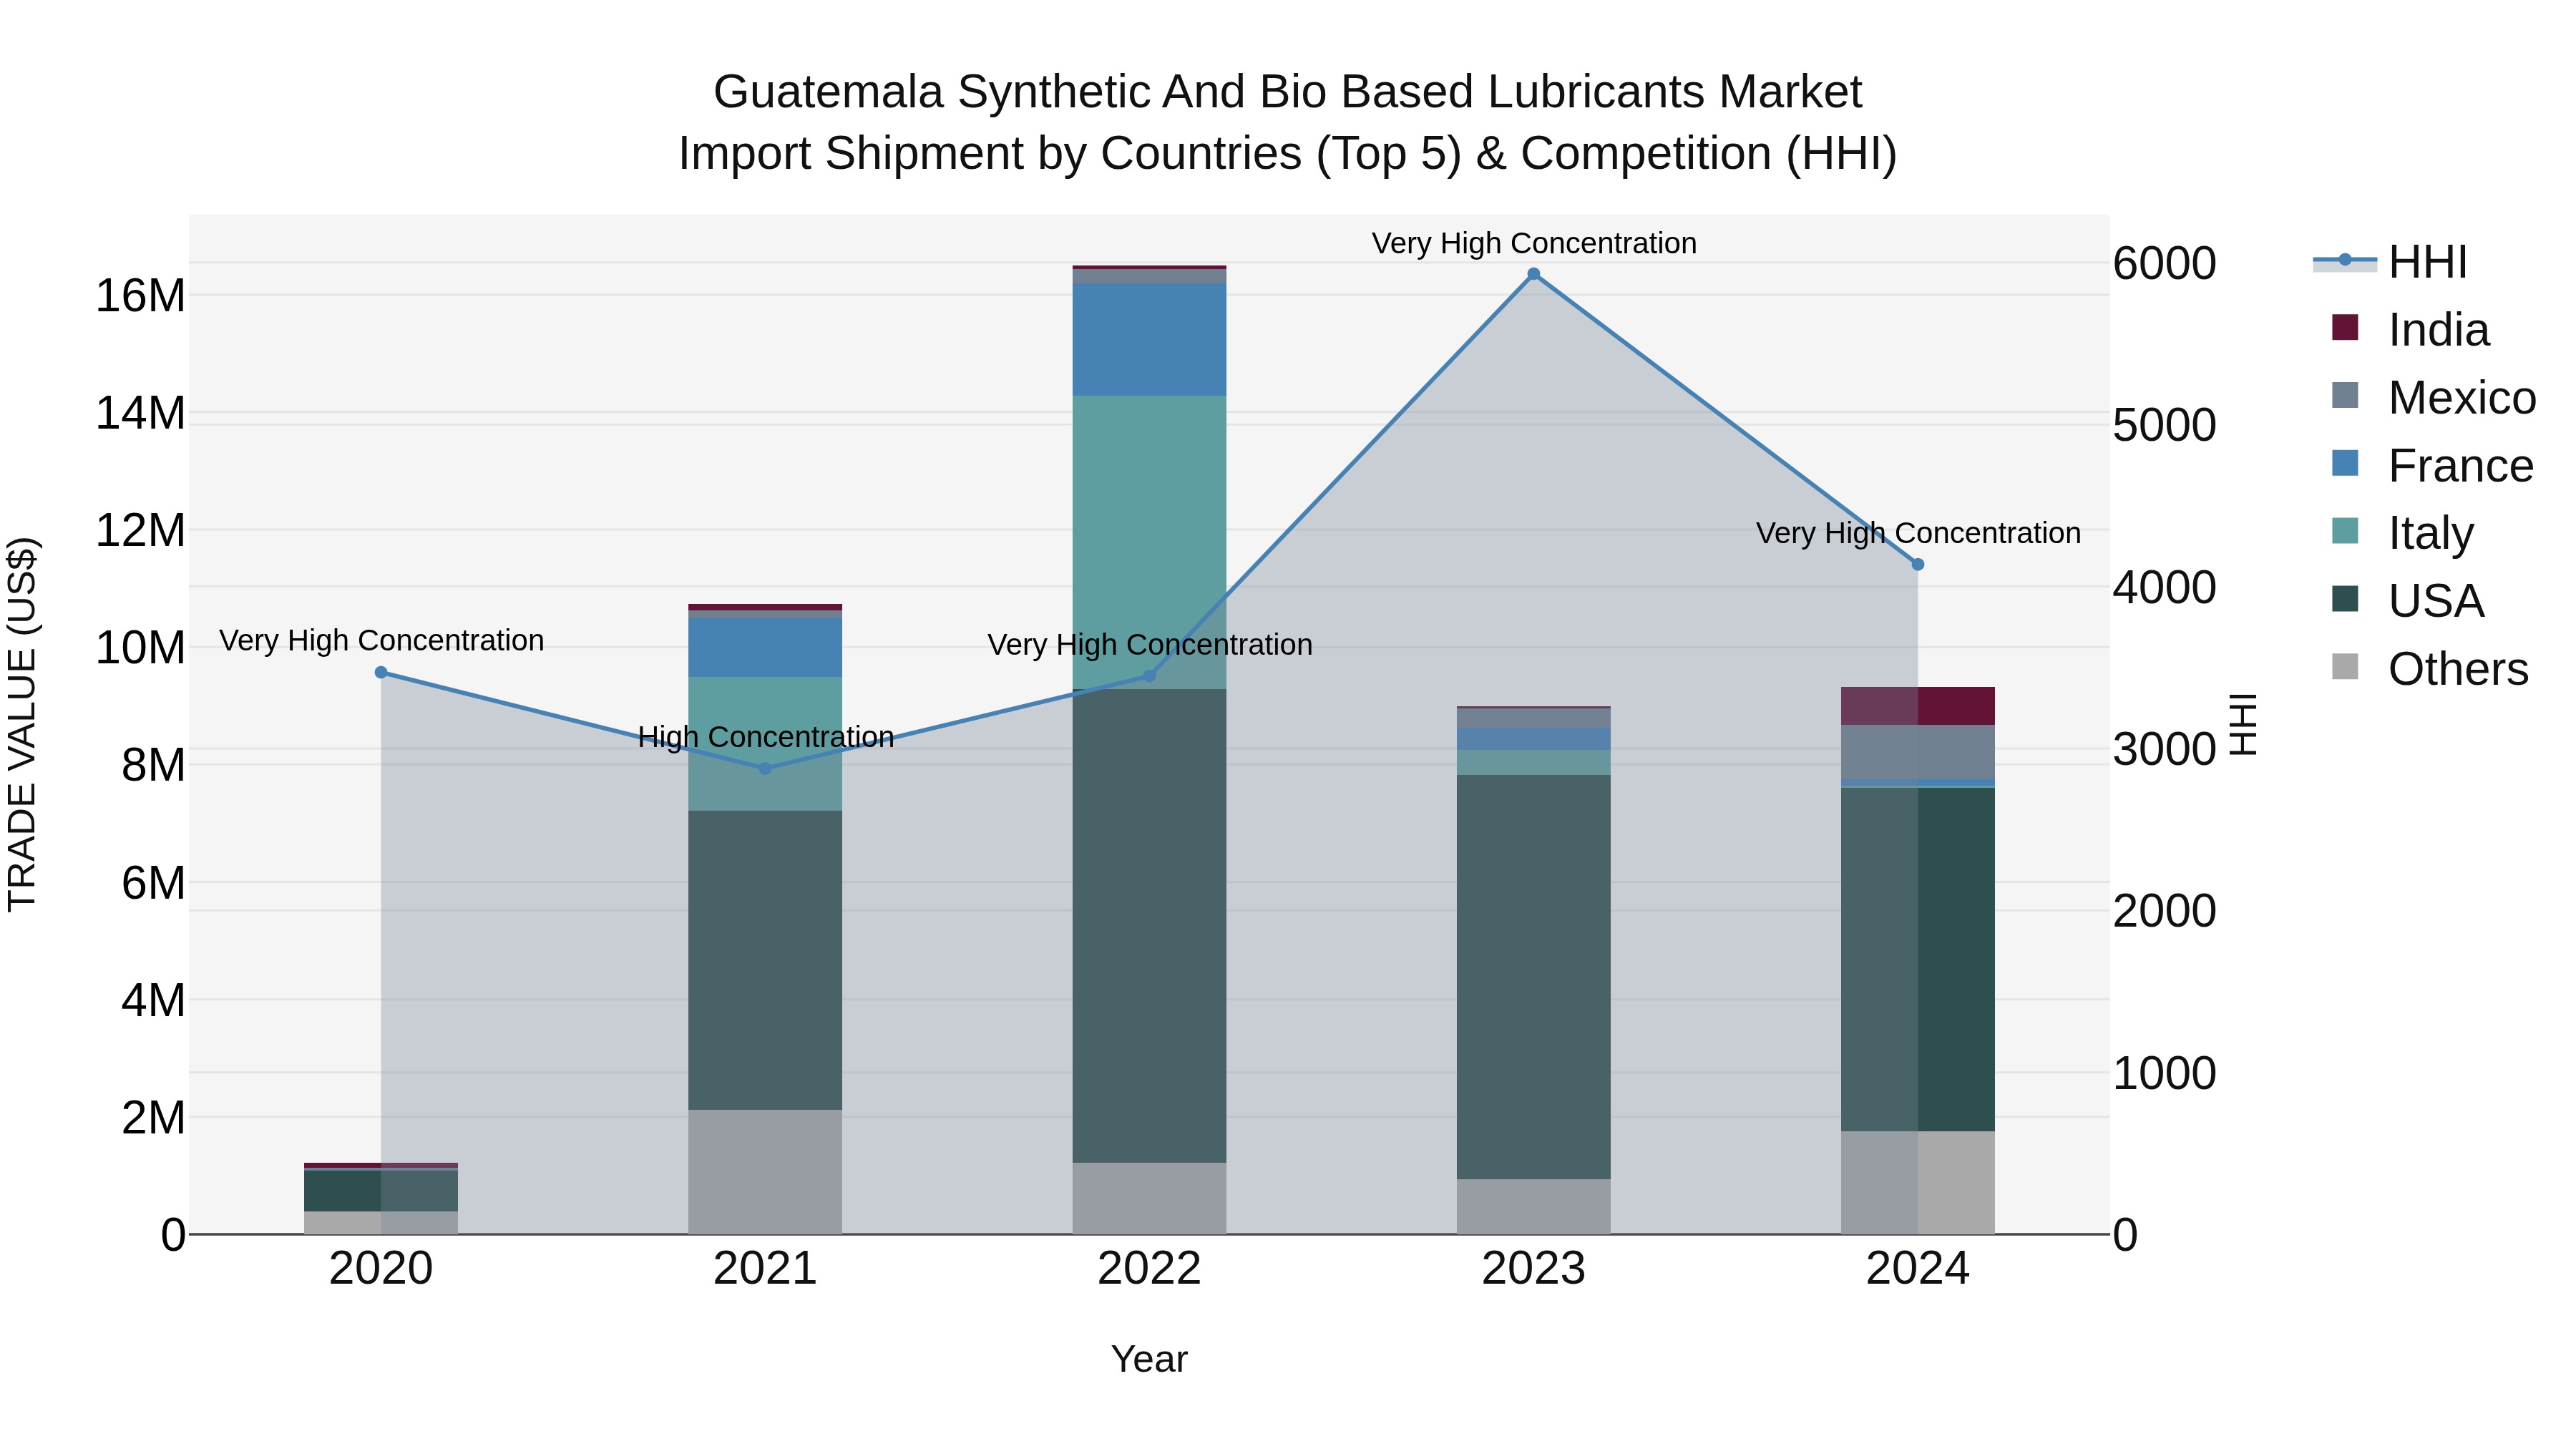The width and height of the screenshot is (2576, 1449).
Task: Click the USA segment of the 2020 bar
Action: (x=381, y=1191)
